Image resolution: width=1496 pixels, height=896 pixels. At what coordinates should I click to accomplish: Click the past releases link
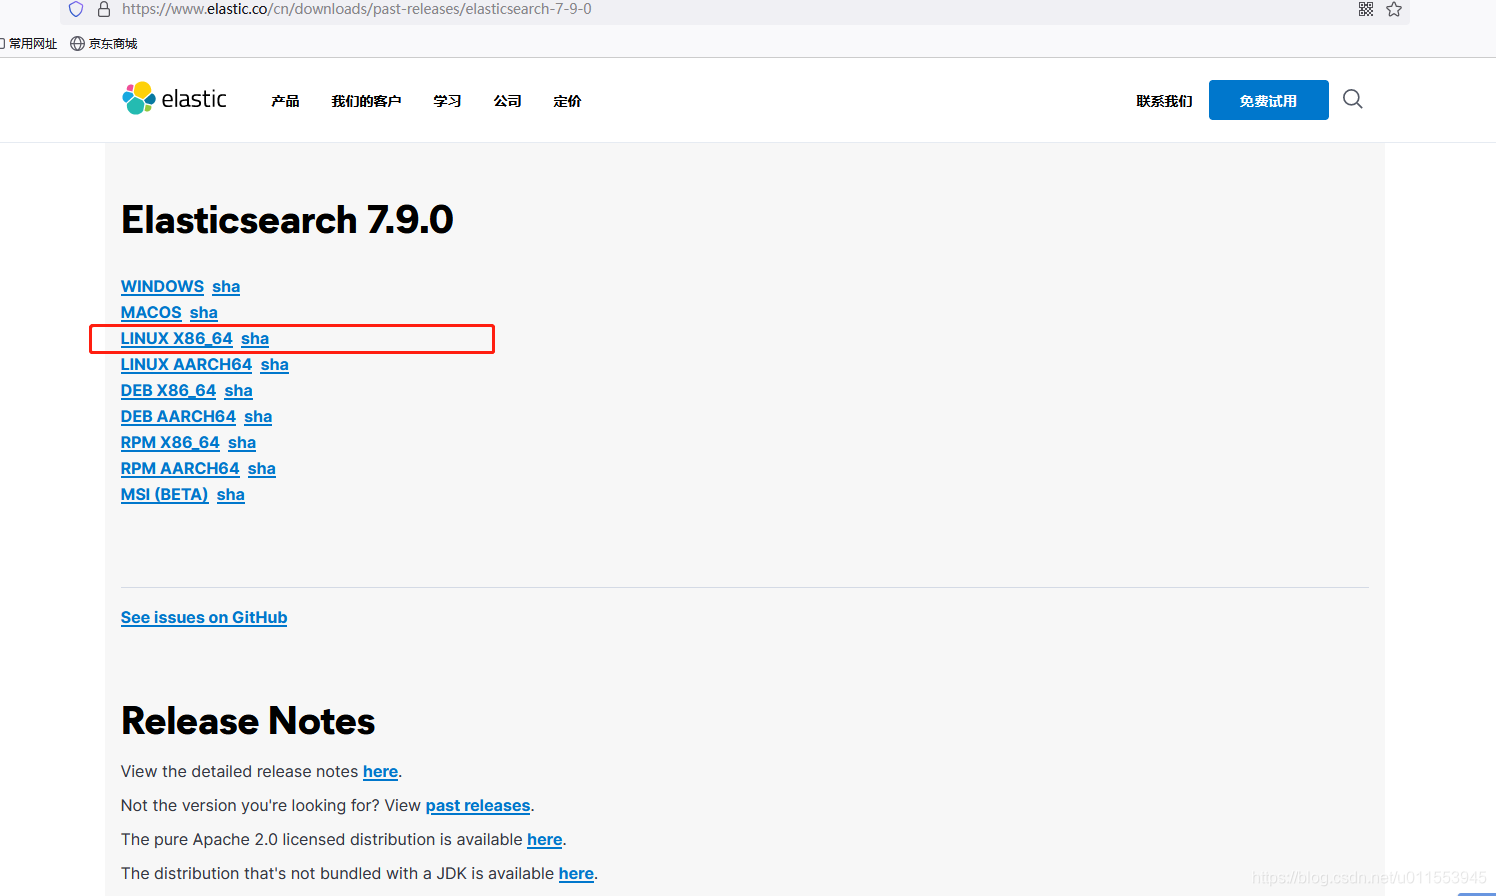coord(477,805)
